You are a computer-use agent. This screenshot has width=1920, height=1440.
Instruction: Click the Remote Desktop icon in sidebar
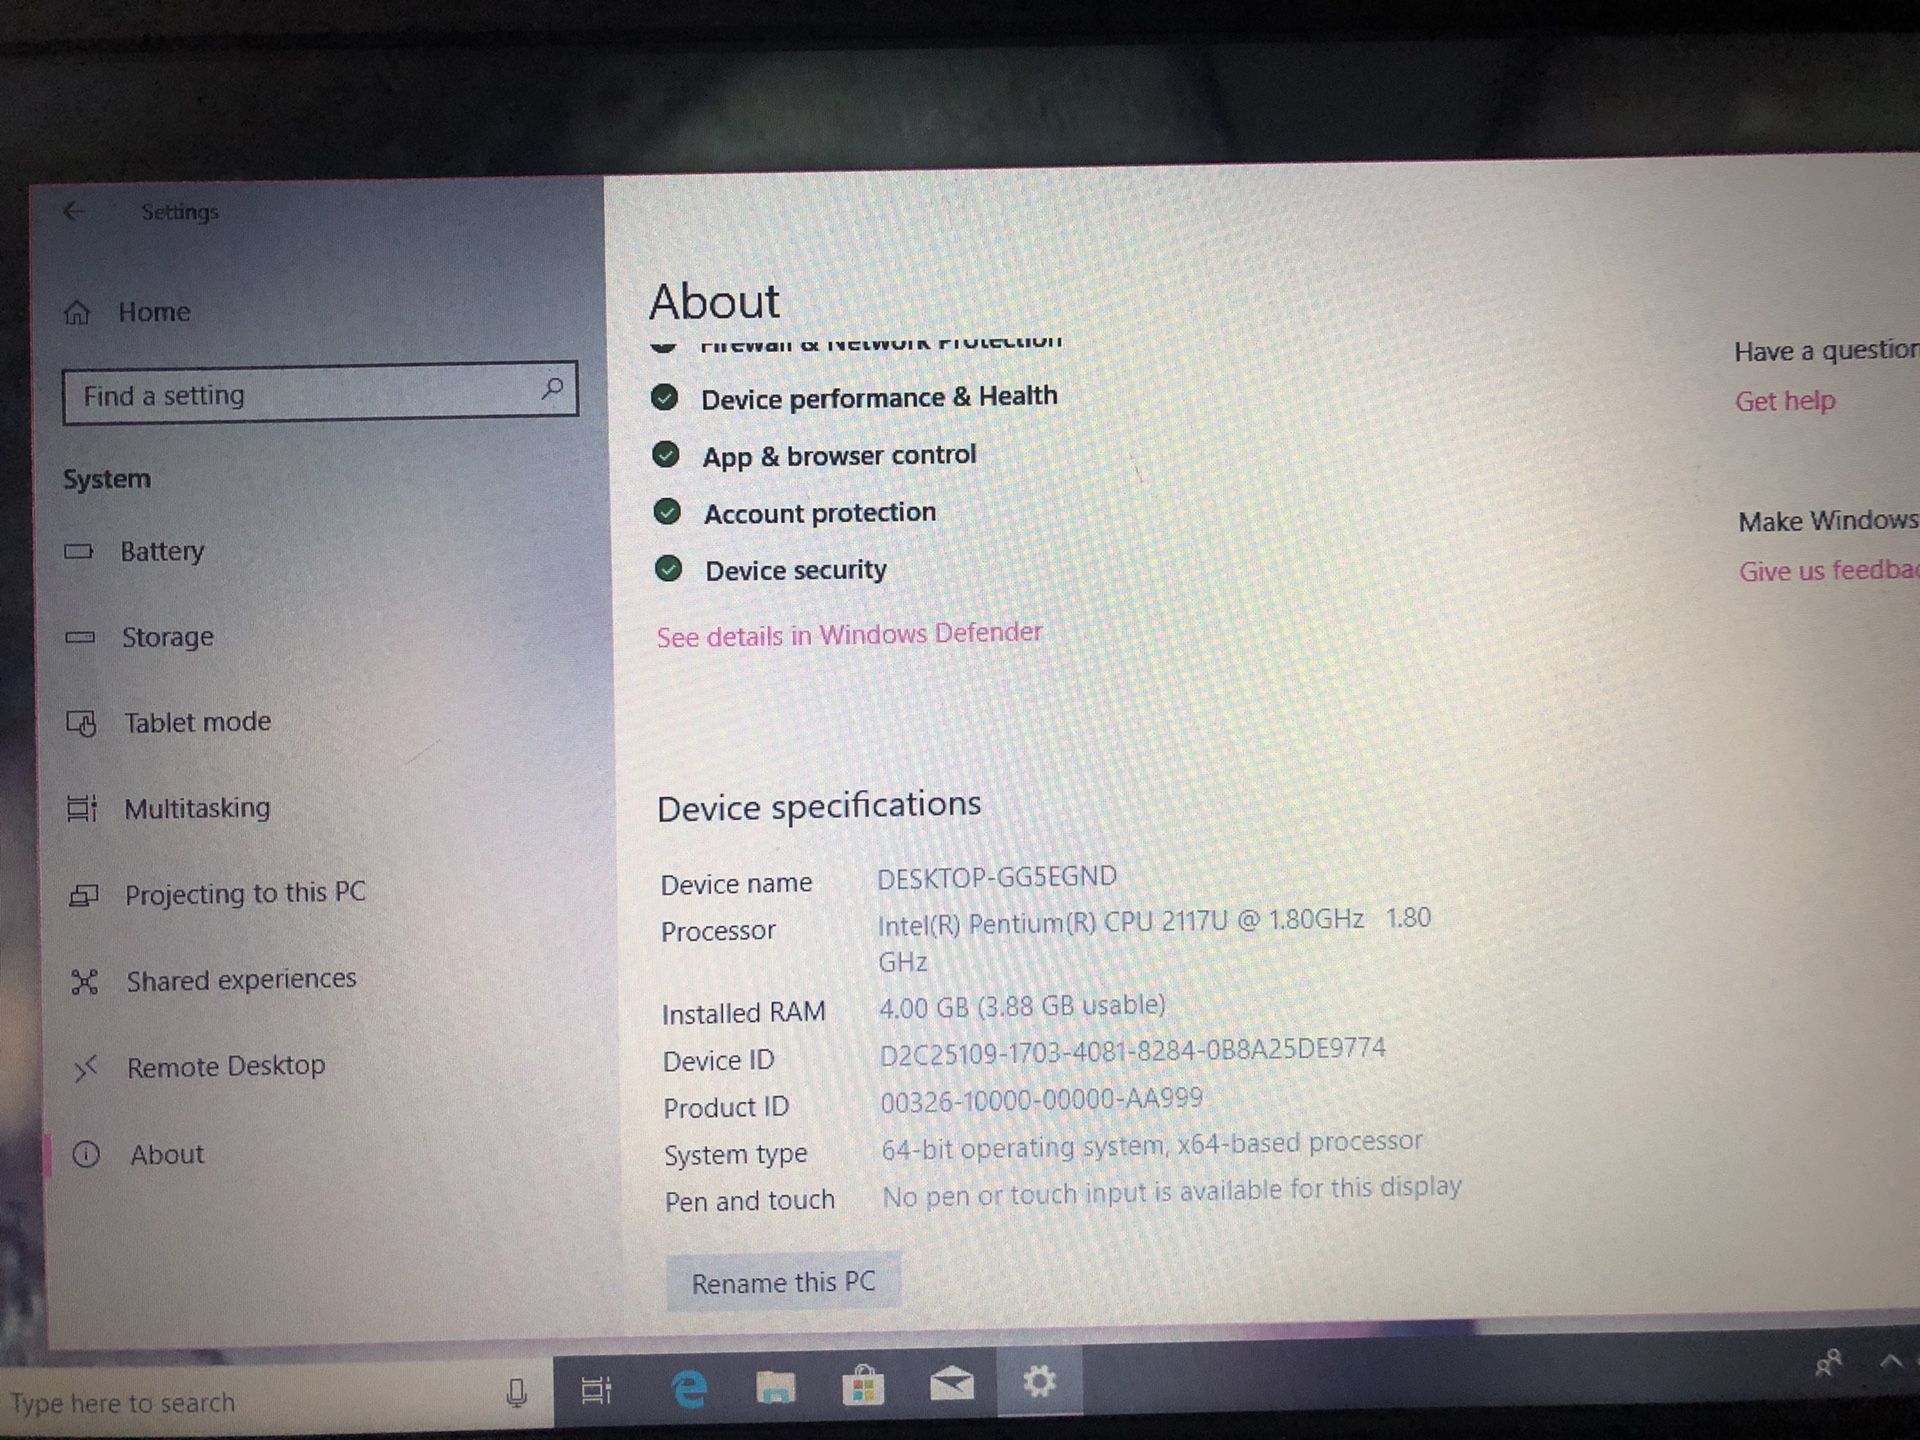click(x=85, y=1063)
